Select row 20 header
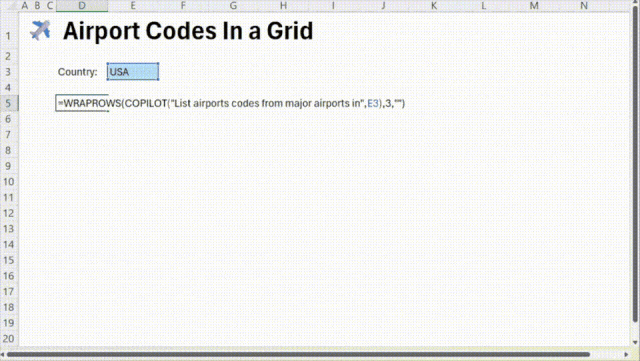This screenshot has width=640, height=361. click(8, 339)
